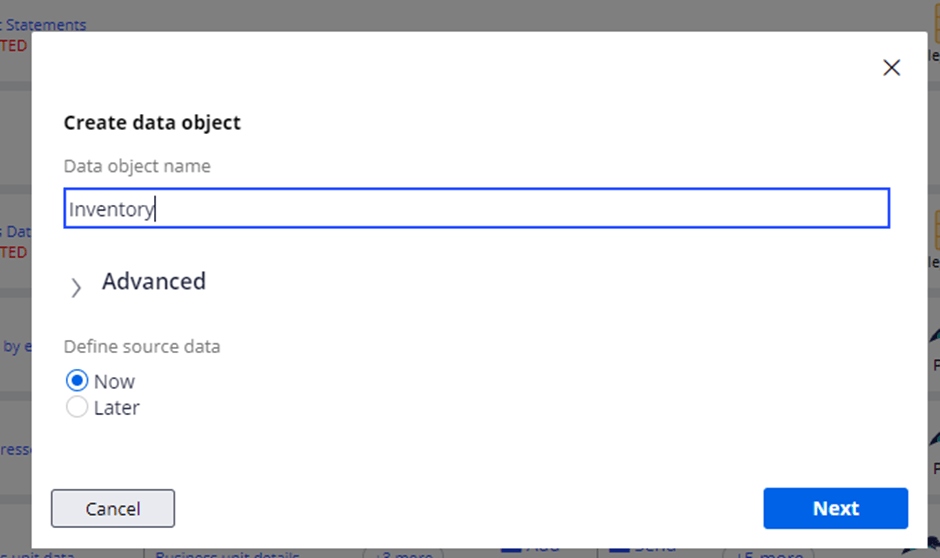
Task: Open 'unit data' link at bottom left
Action: tap(40, 554)
